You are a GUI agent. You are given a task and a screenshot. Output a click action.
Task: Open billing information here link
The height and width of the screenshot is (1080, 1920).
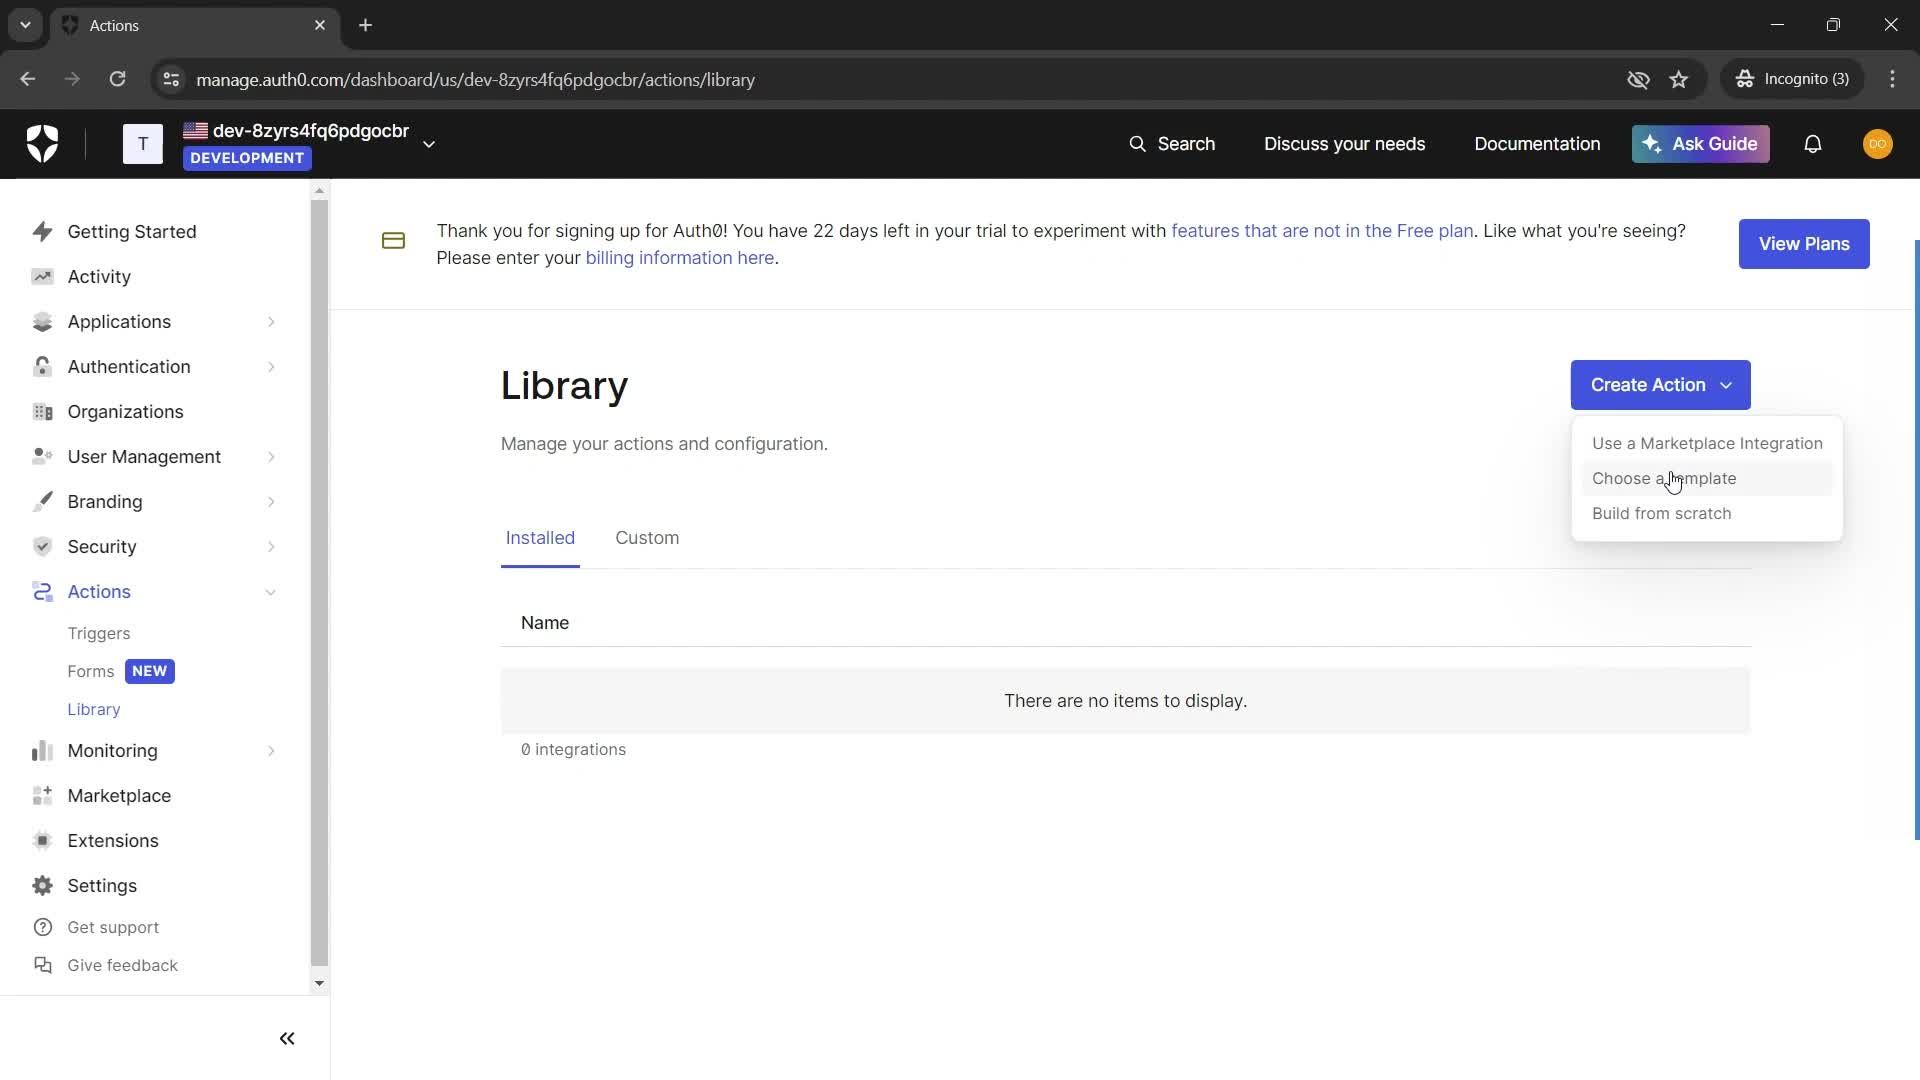coord(679,258)
